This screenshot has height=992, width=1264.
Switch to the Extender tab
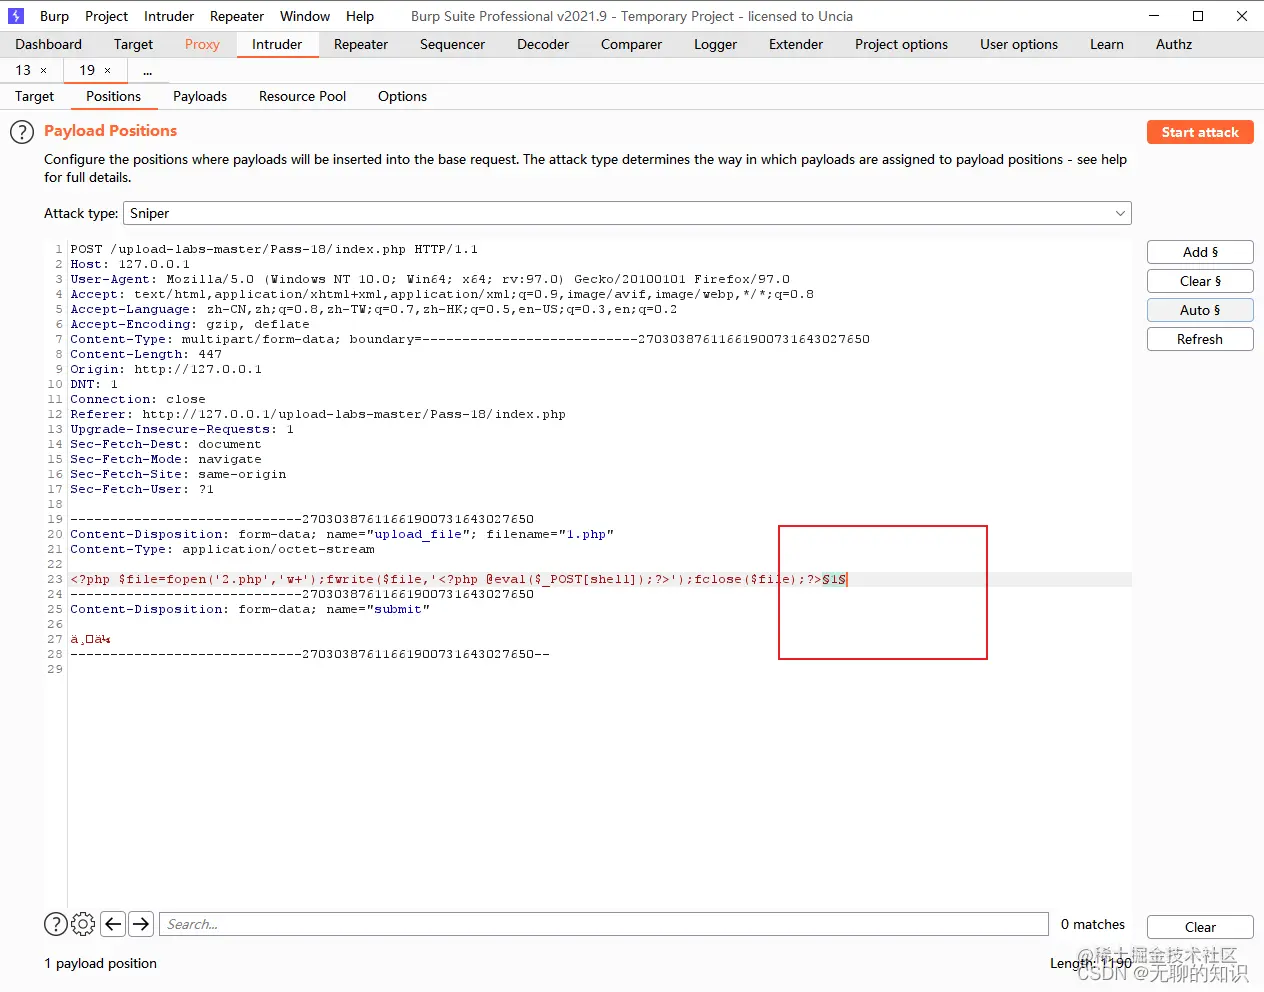796,44
